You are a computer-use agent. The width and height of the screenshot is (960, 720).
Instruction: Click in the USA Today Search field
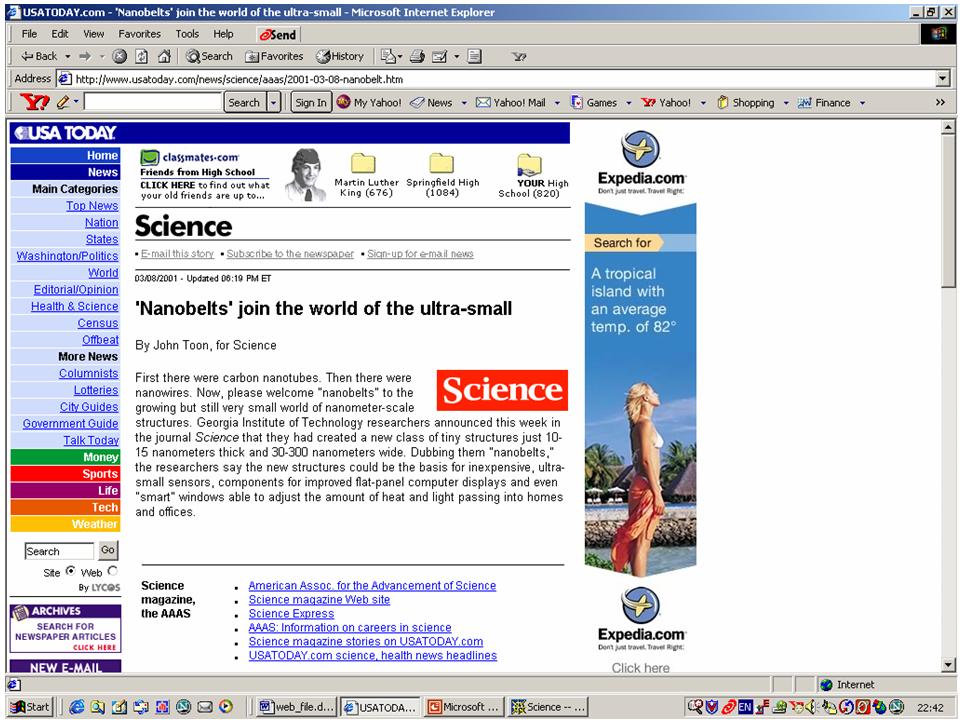(59, 551)
